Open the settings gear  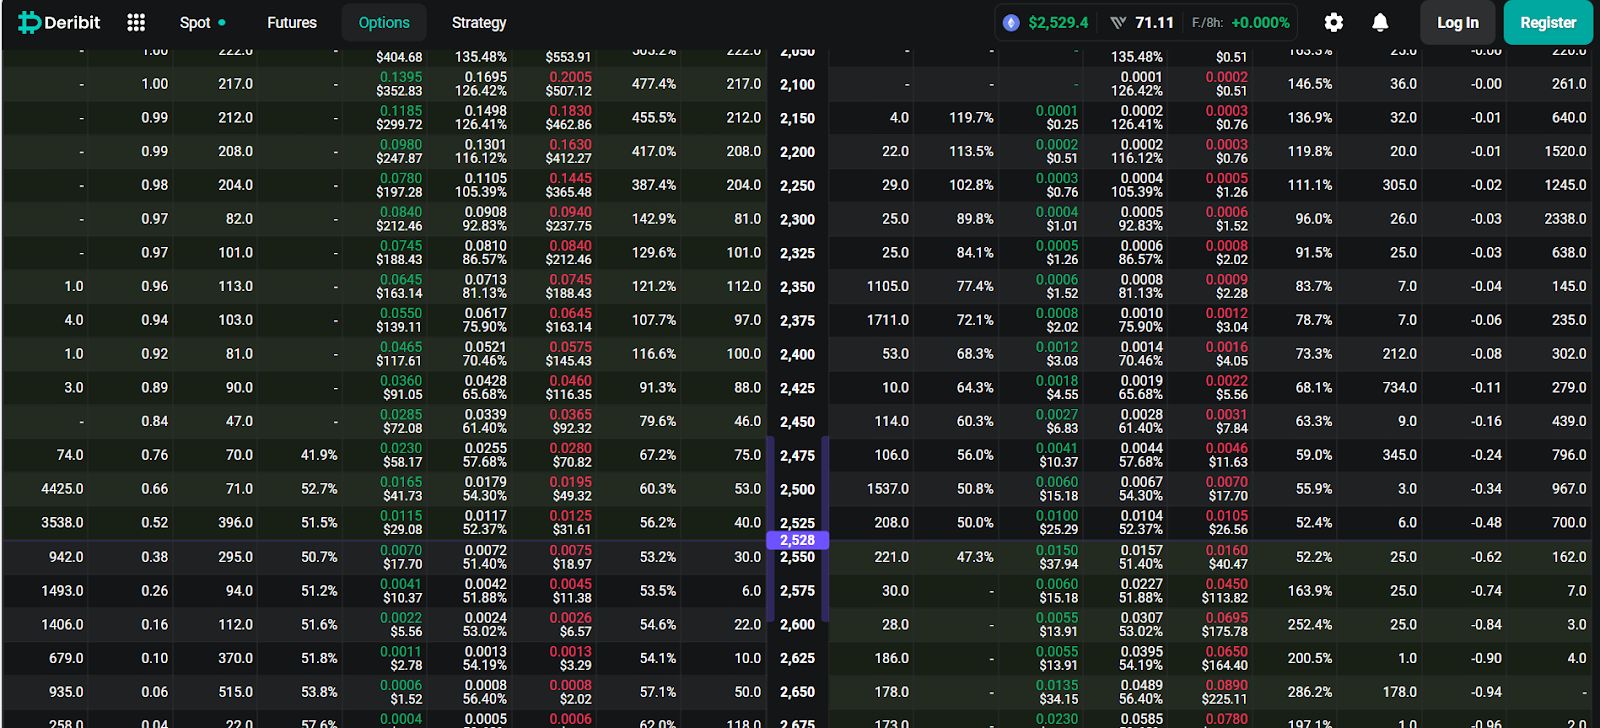pos(1333,22)
